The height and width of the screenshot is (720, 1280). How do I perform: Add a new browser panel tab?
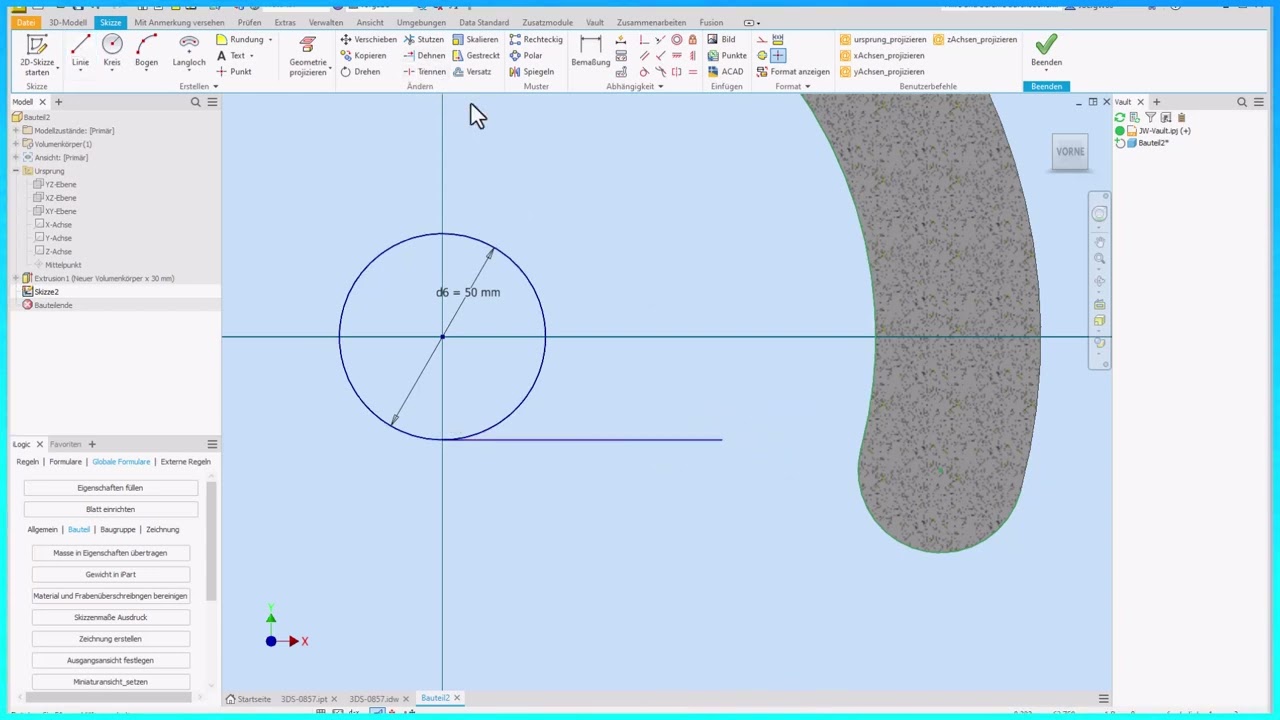[x=58, y=102]
